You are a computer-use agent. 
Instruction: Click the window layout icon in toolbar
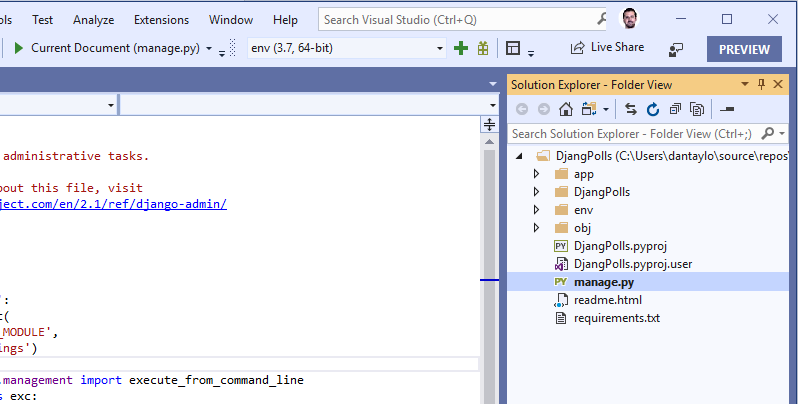click(514, 48)
